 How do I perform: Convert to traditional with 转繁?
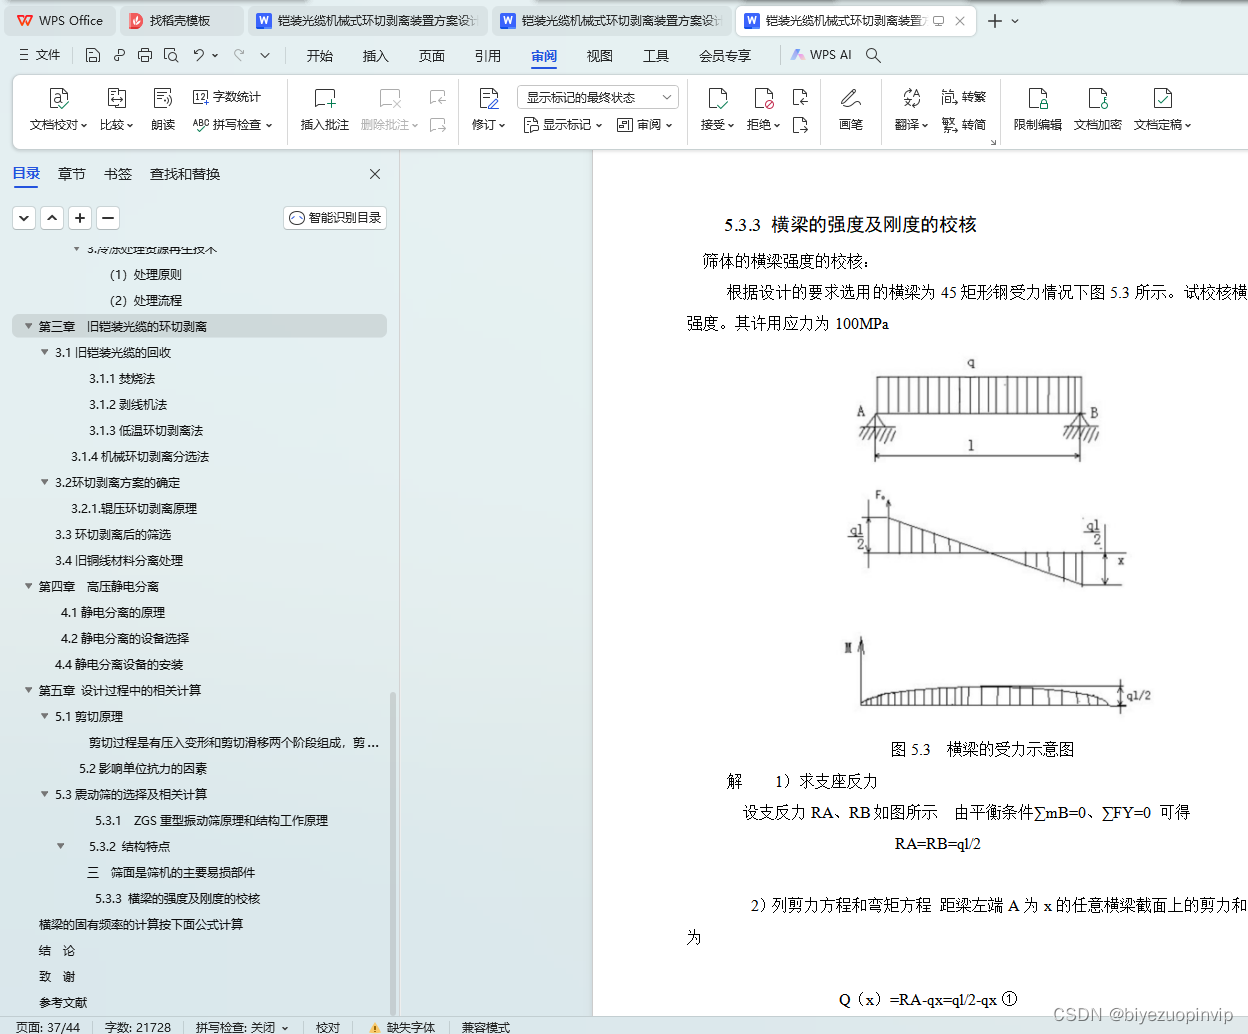(964, 97)
